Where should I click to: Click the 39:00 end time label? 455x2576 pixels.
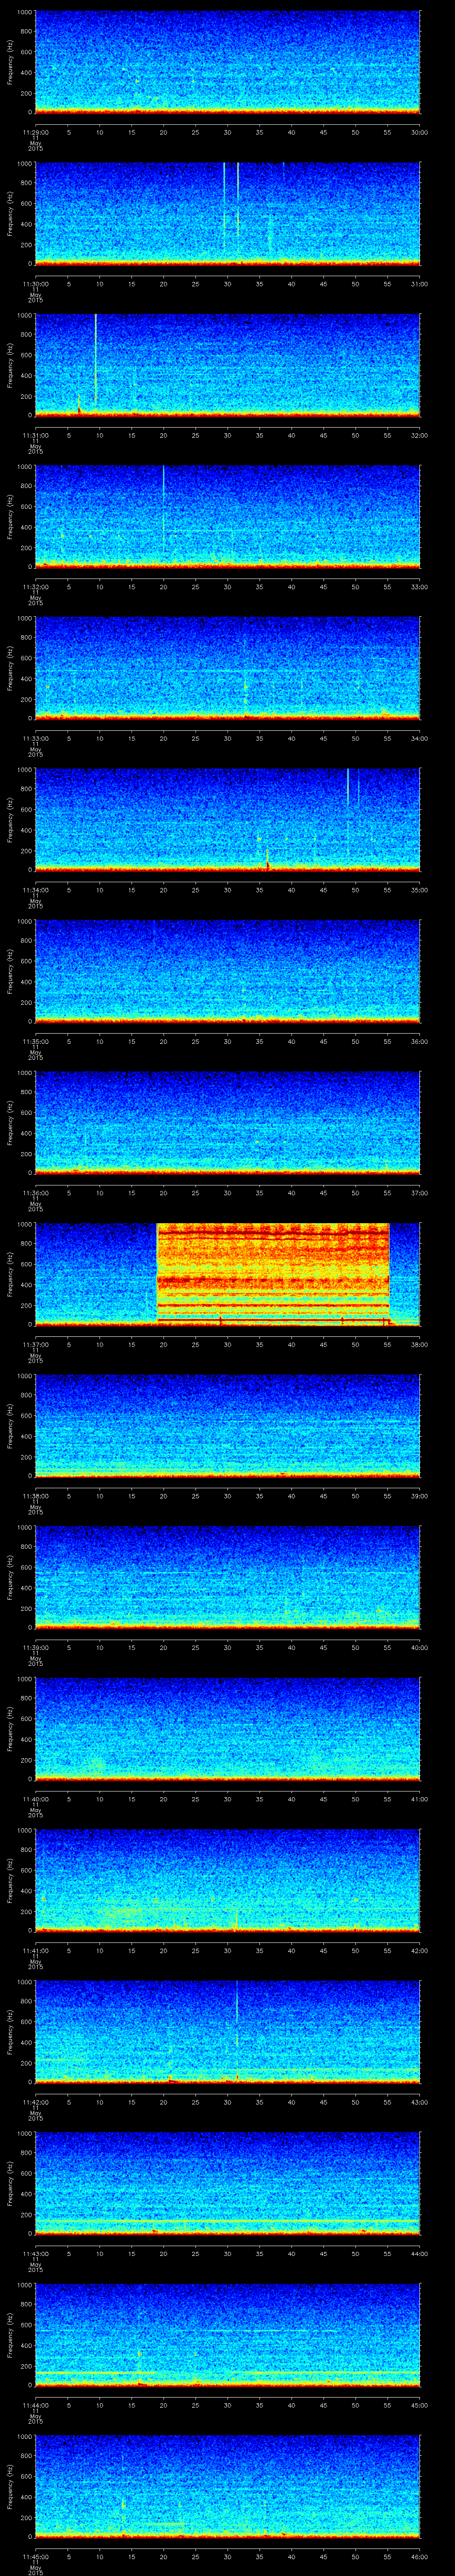(x=419, y=1496)
